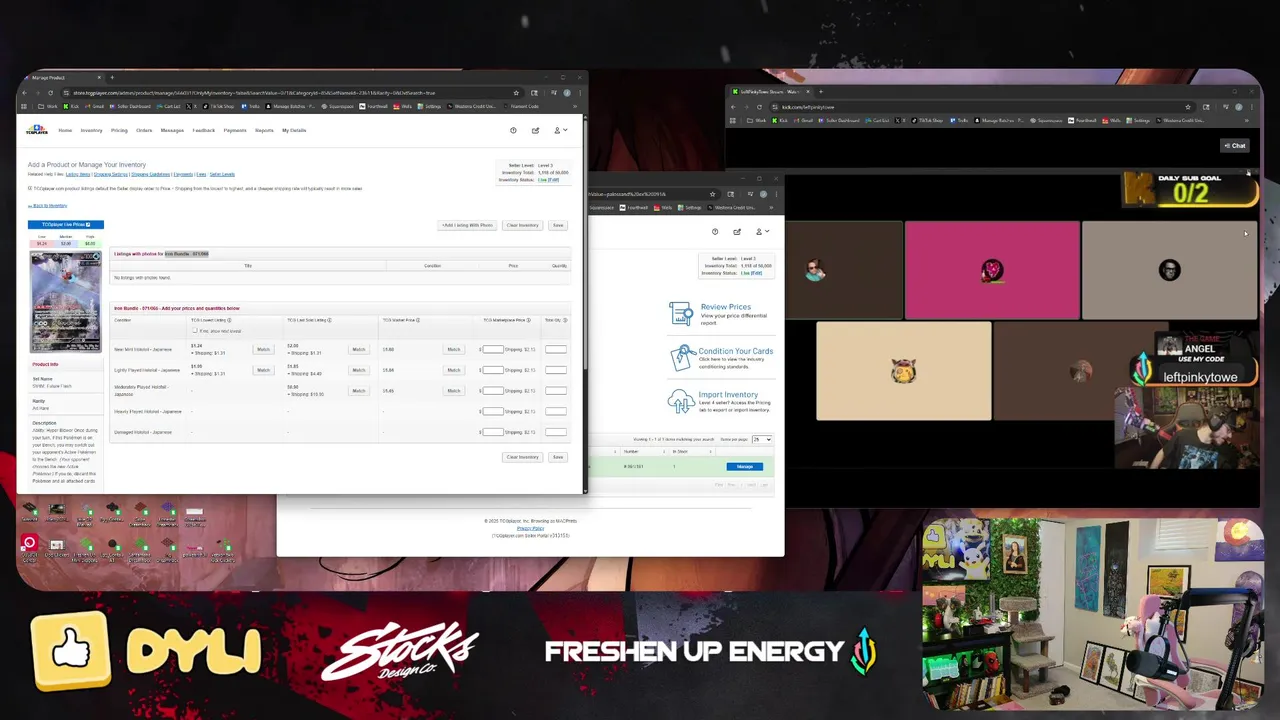Bookmark the Kick stream page with the star

[x=1188, y=107]
